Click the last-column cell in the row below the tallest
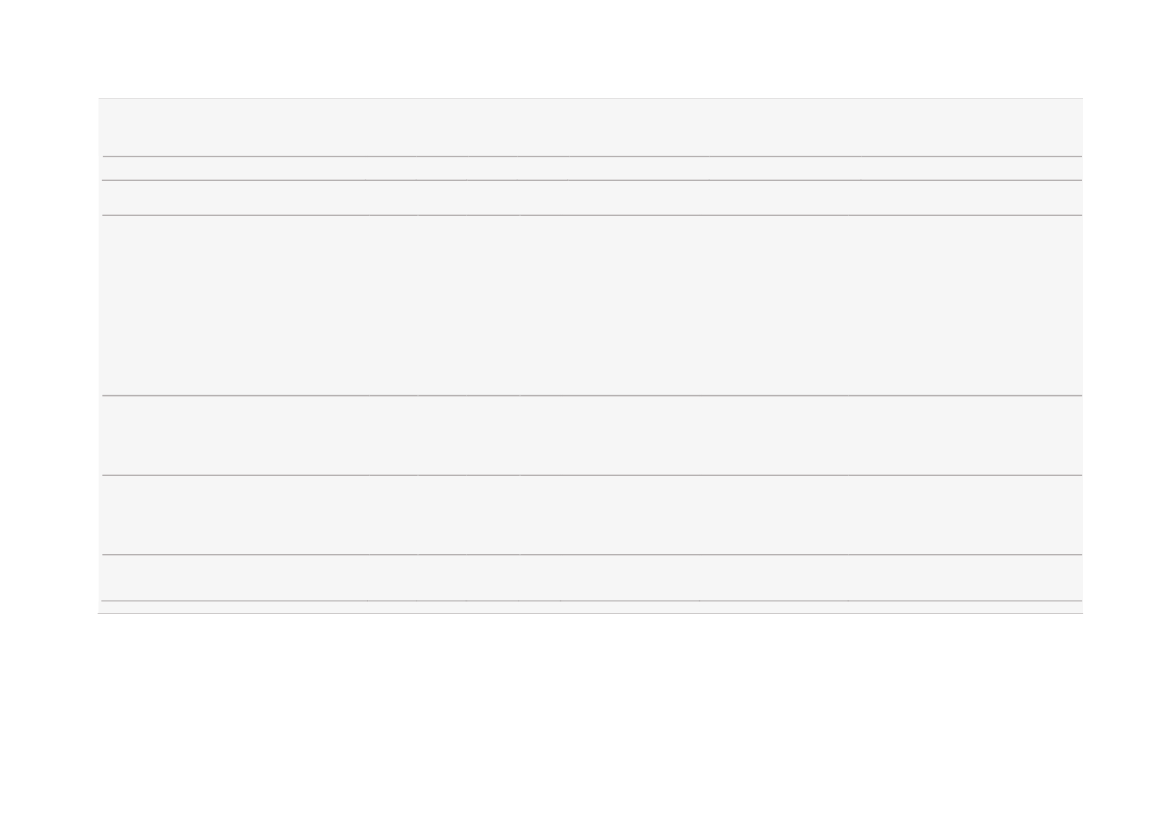This screenshot has height=827, width=1170. [965, 435]
